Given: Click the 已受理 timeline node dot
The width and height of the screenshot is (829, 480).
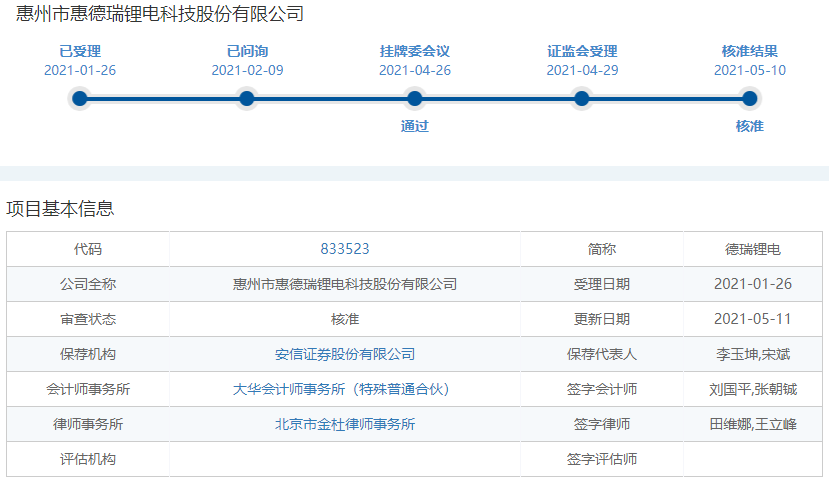Looking at the screenshot, I should click(80, 98).
